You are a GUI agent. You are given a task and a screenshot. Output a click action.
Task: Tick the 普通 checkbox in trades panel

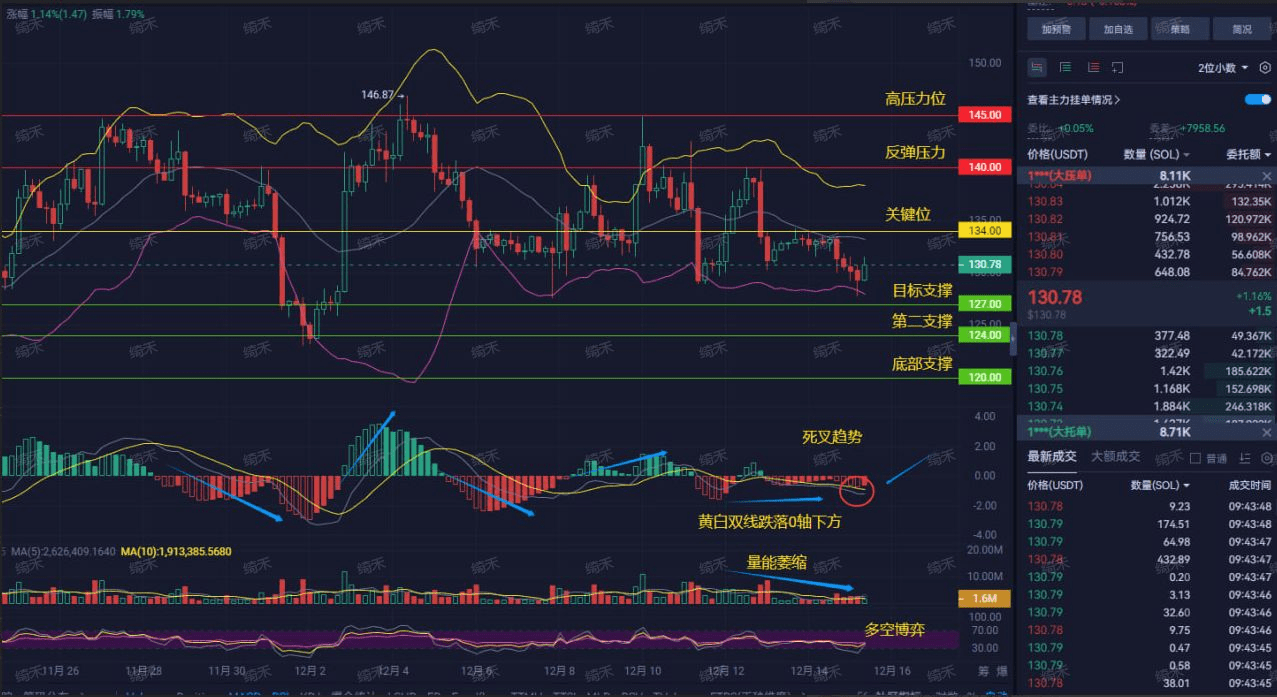coord(1195,458)
